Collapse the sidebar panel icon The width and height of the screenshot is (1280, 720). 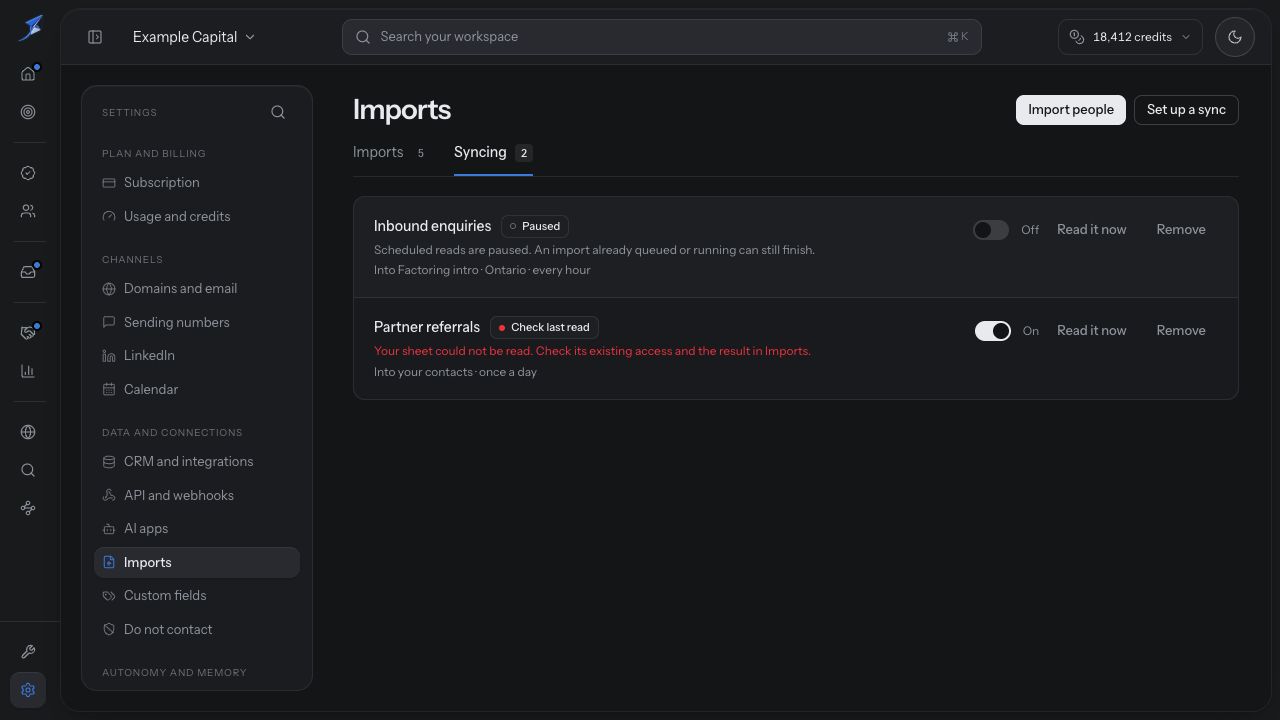point(95,37)
